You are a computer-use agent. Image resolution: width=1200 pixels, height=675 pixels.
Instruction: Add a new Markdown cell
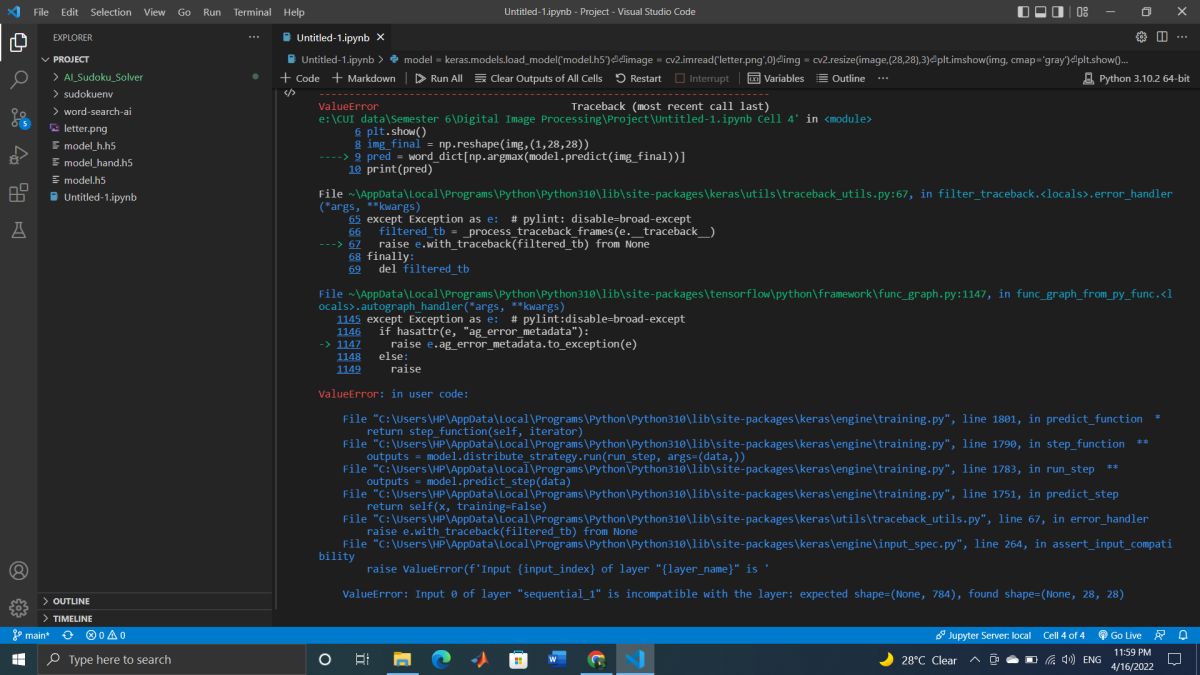[364, 78]
